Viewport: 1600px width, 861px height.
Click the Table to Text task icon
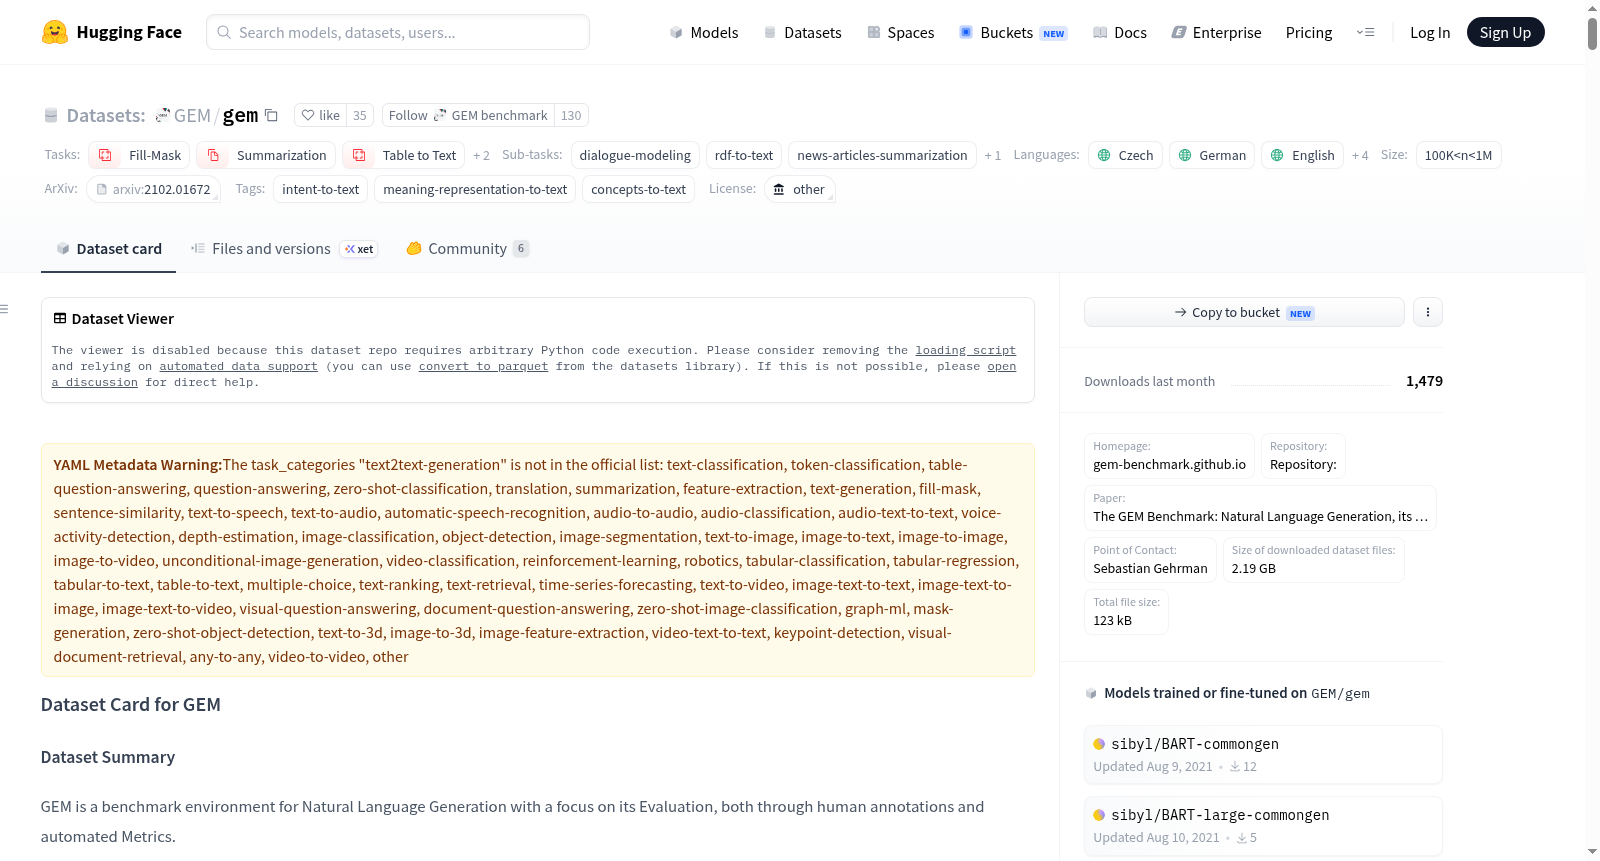pyautogui.click(x=360, y=155)
